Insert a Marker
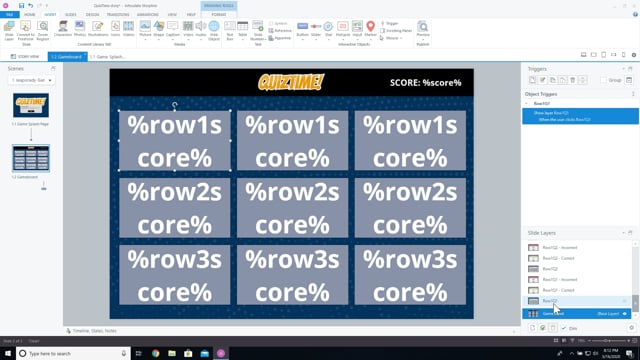The height and width of the screenshot is (360, 640). [371, 30]
